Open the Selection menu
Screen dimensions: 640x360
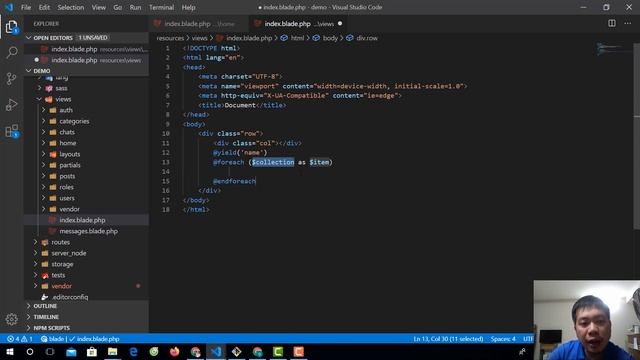point(71,7)
